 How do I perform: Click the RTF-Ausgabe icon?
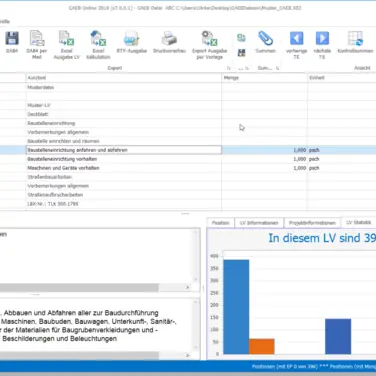pyautogui.click(x=132, y=42)
